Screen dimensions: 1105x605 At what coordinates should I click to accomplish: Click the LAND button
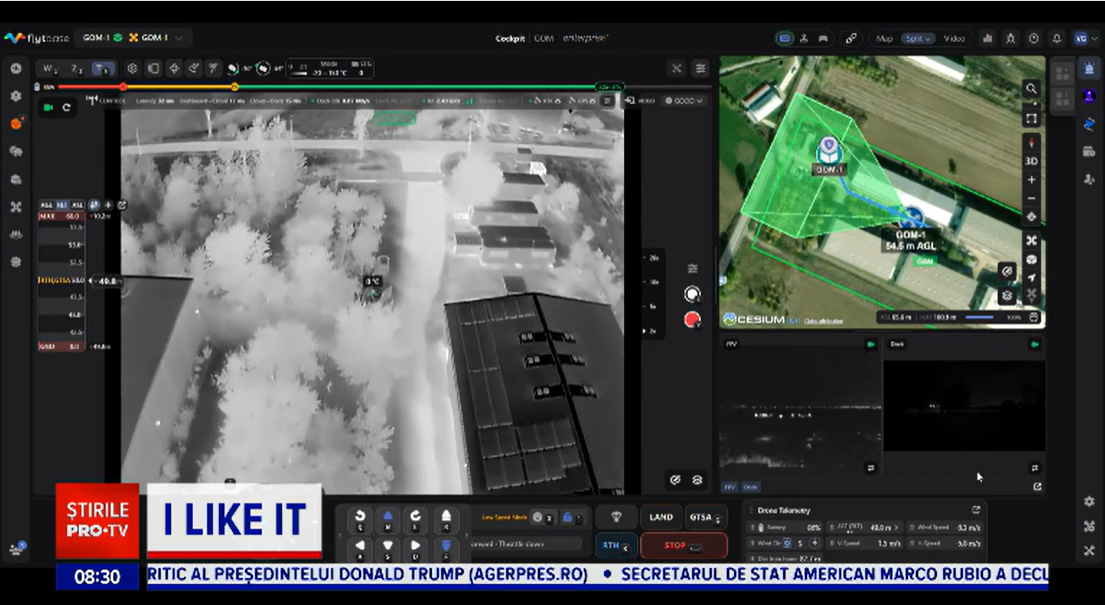tap(661, 518)
